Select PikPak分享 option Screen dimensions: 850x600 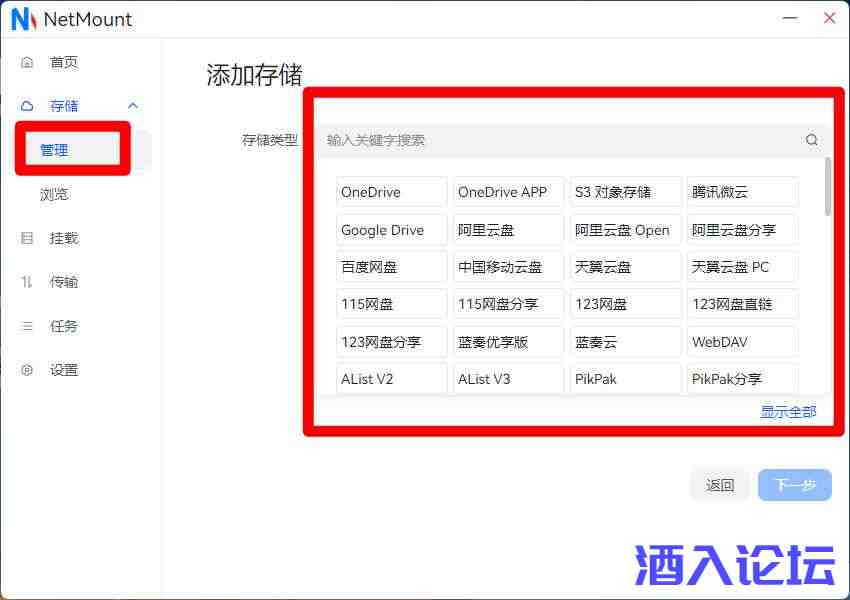click(743, 379)
